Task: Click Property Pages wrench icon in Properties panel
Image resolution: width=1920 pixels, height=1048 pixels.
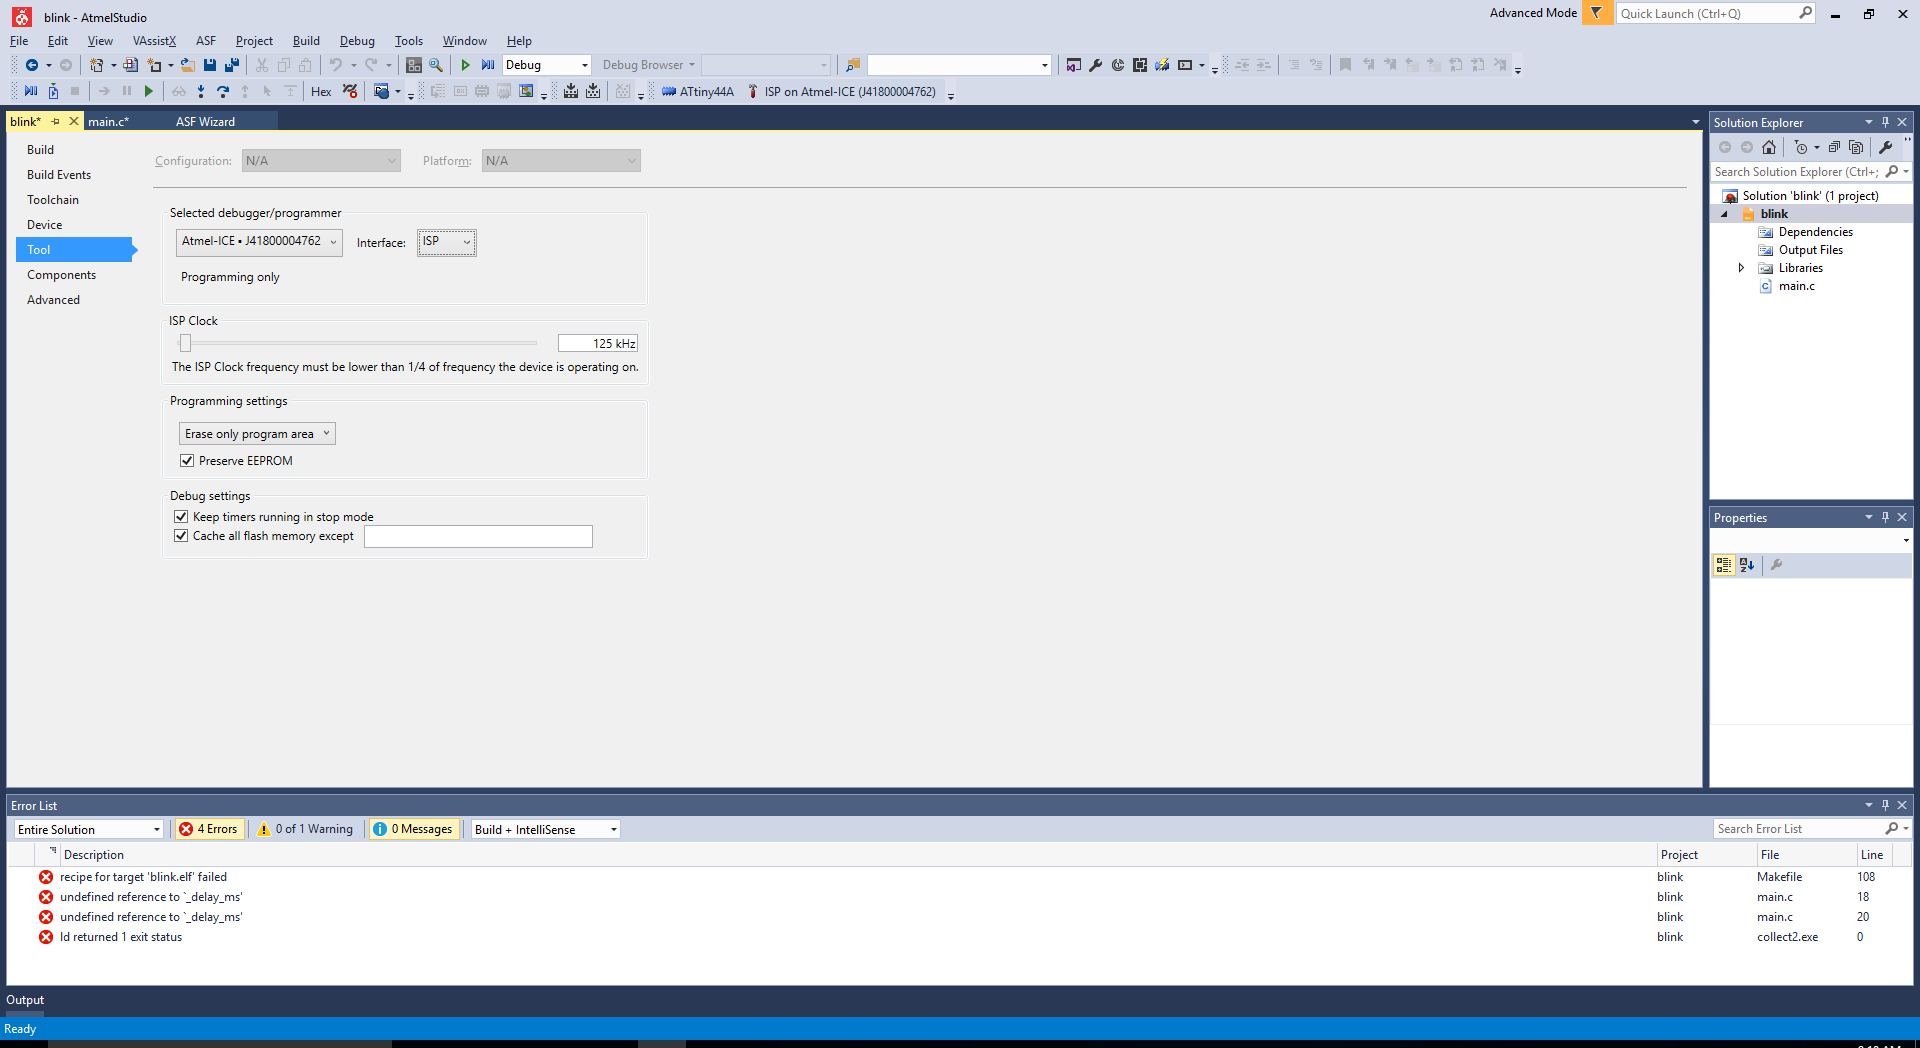Action: tap(1777, 565)
